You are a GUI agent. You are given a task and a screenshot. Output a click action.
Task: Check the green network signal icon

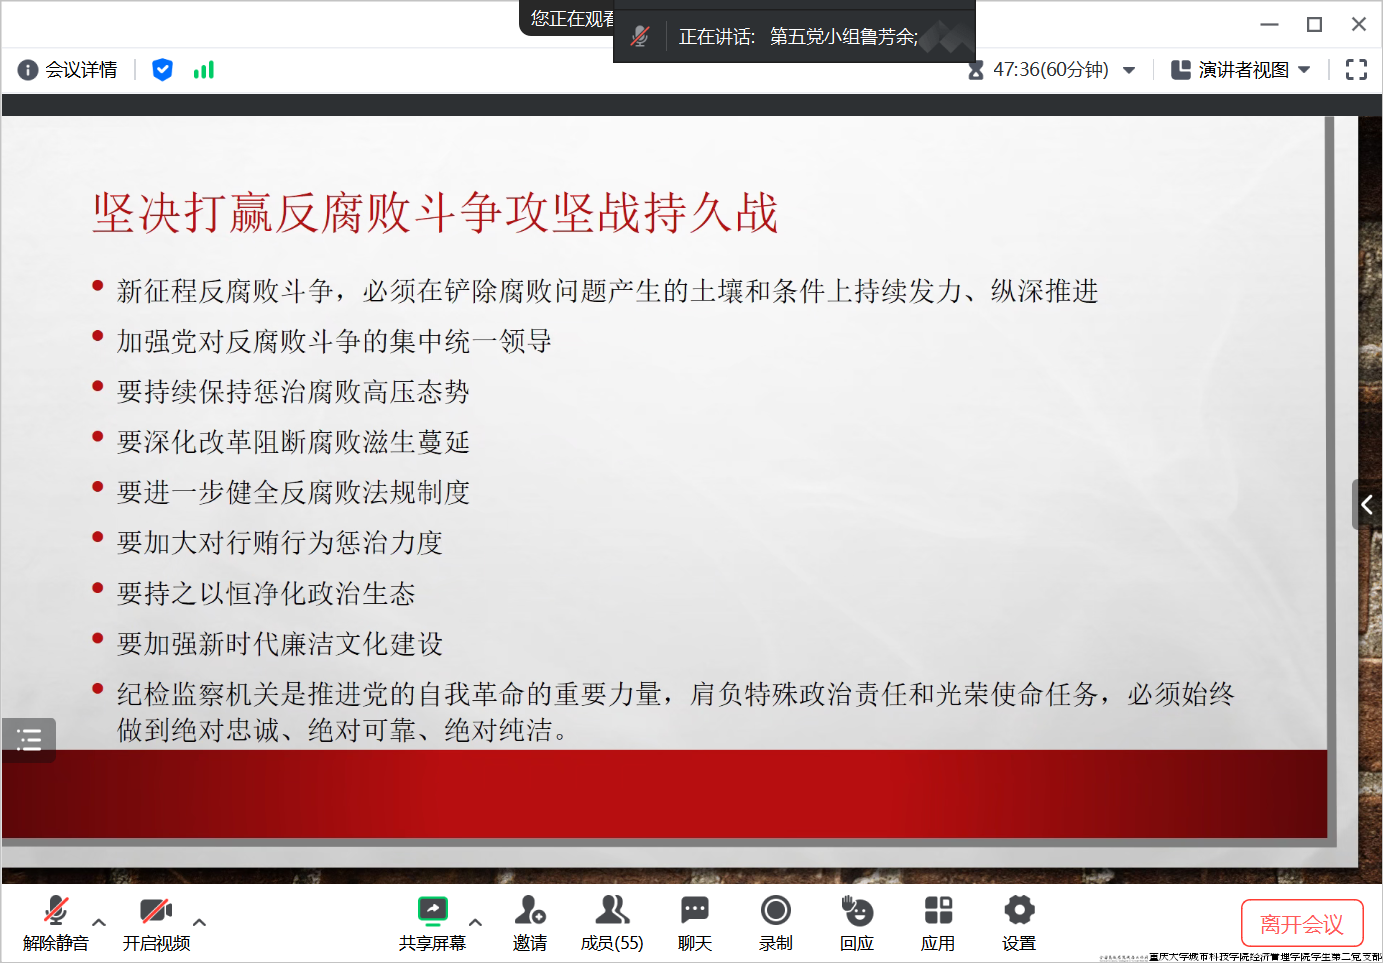pyautogui.click(x=203, y=70)
